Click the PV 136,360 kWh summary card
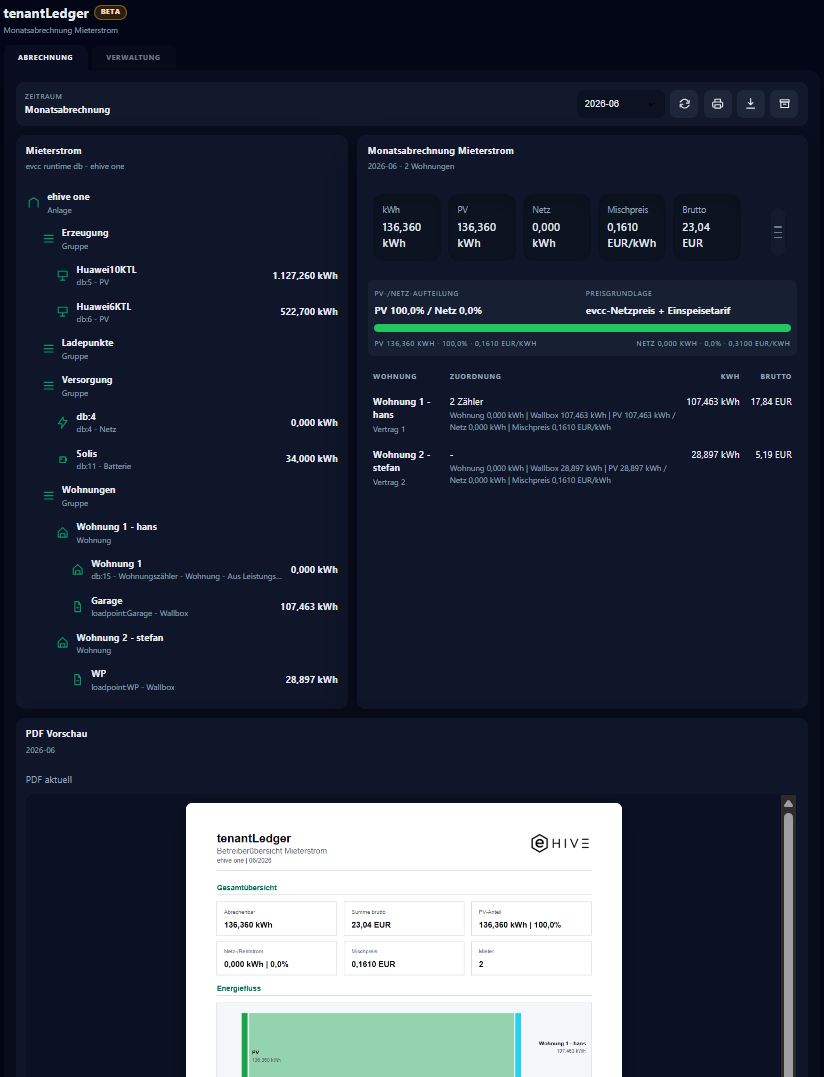The width and height of the screenshot is (824, 1077). pos(482,227)
